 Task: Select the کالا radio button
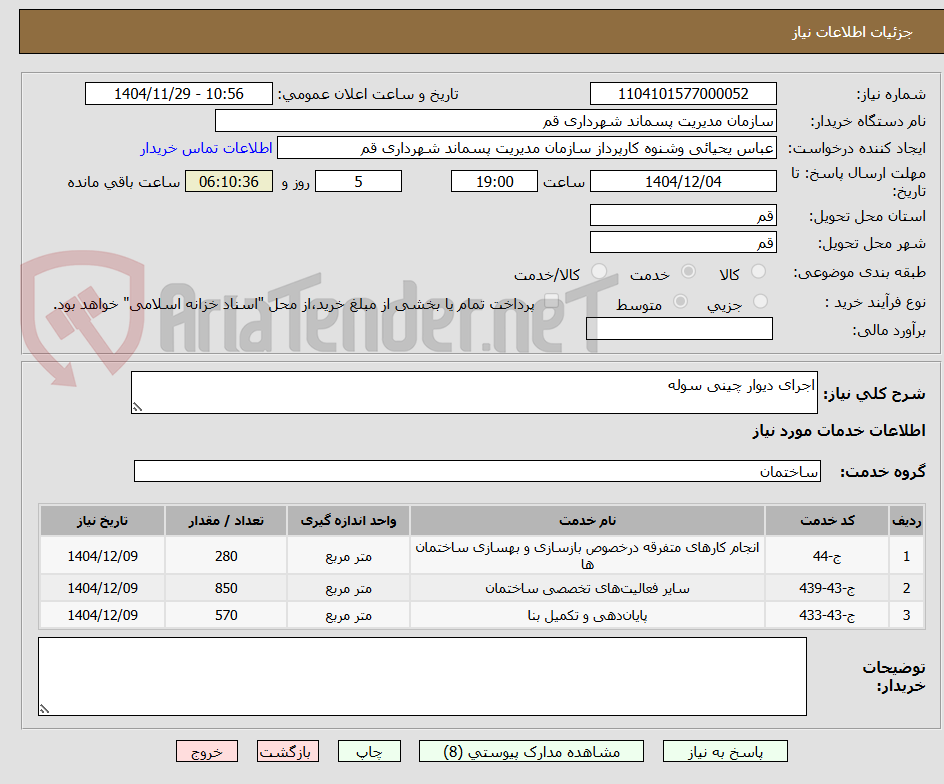pos(759,272)
